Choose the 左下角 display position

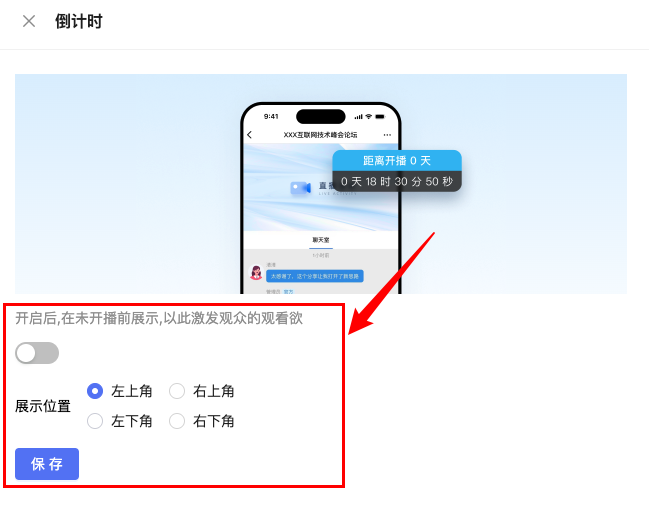coord(95,421)
